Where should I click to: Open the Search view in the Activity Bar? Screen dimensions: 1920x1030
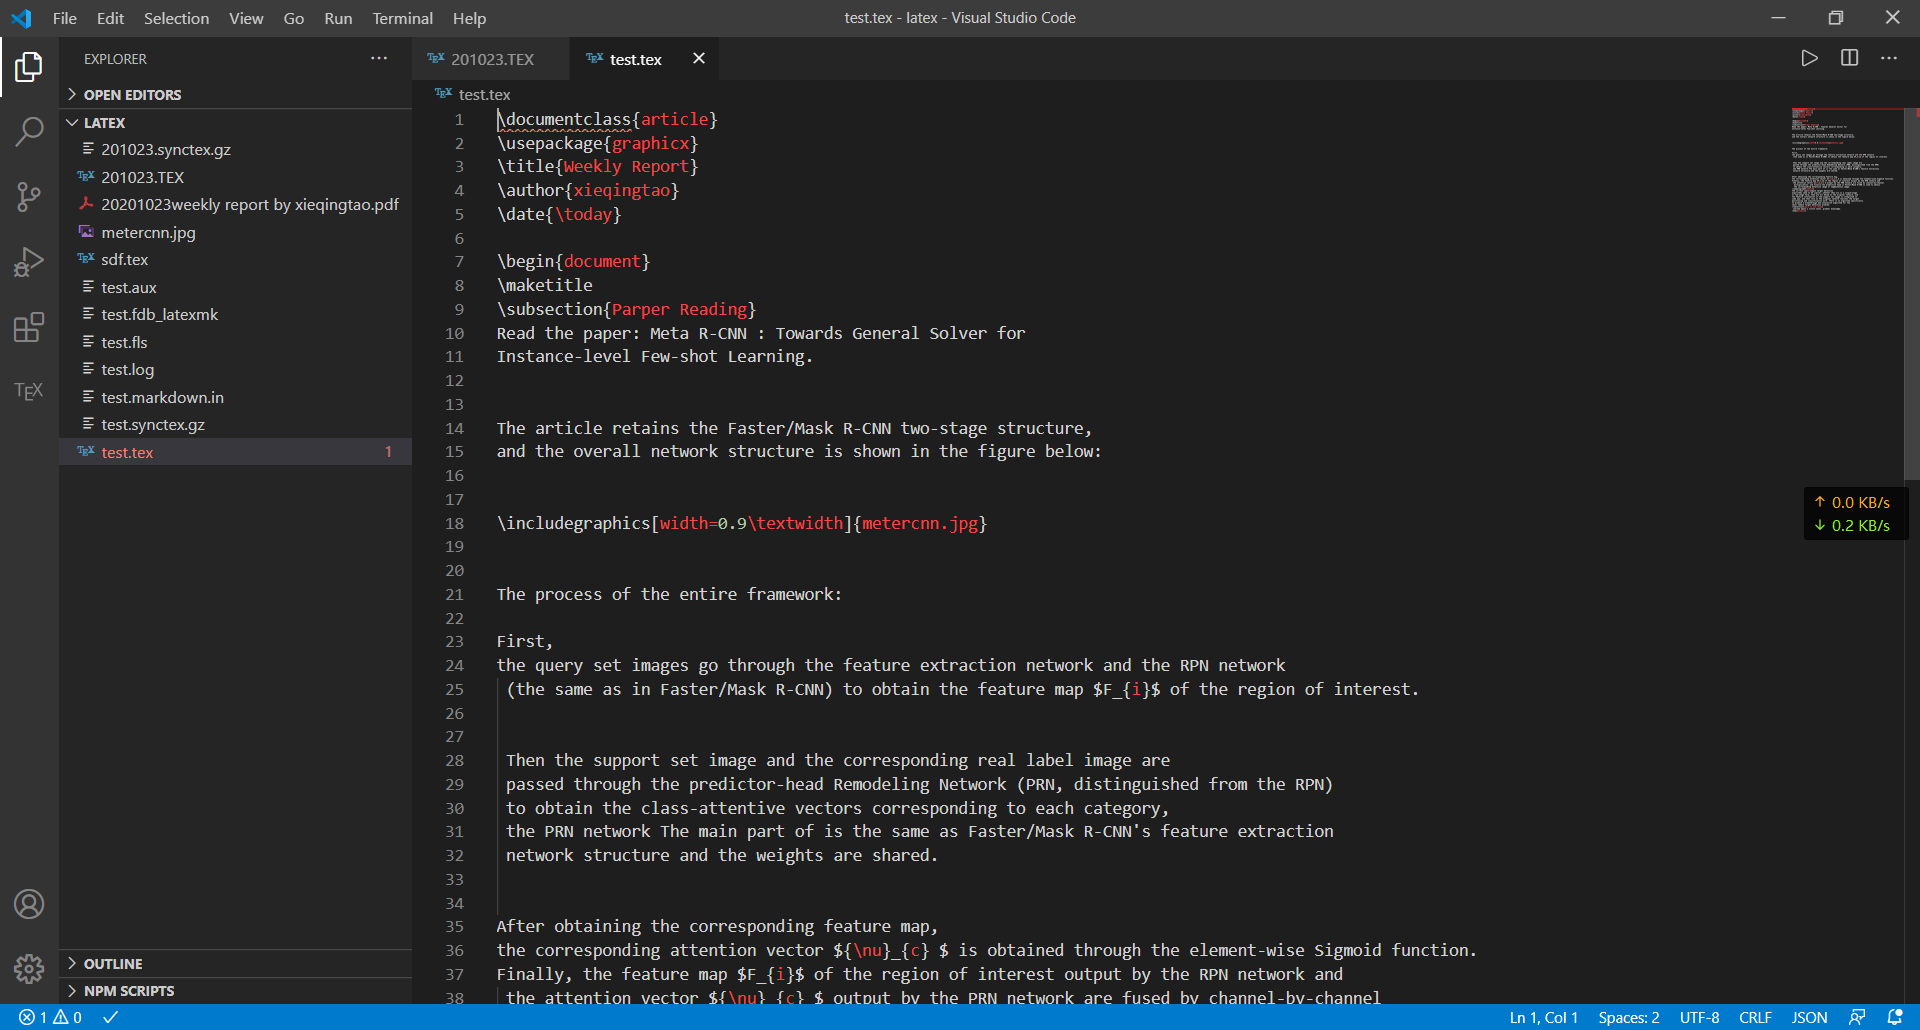click(x=29, y=131)
